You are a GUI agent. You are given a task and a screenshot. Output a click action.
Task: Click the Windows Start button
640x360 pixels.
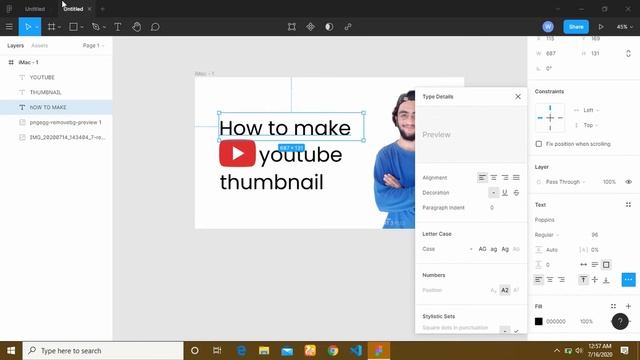click(x=11, y=351)
